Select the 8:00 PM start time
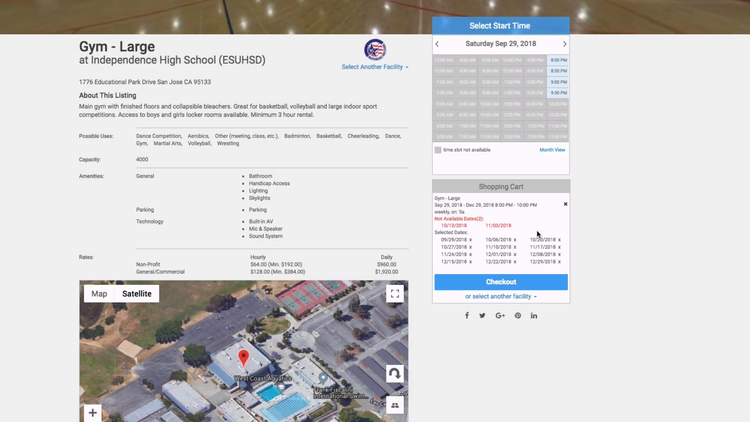This screenshot has height=422, width=750. (558, 60)
